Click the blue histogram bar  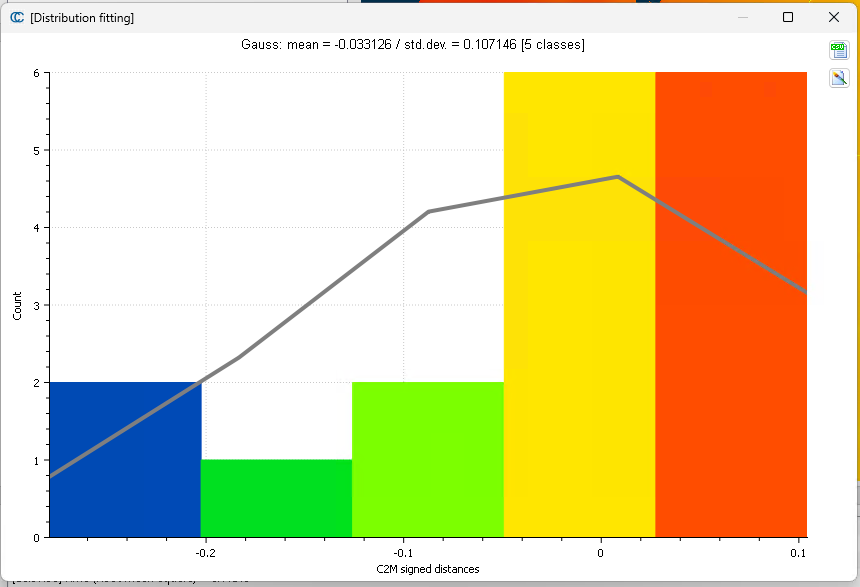125,460
